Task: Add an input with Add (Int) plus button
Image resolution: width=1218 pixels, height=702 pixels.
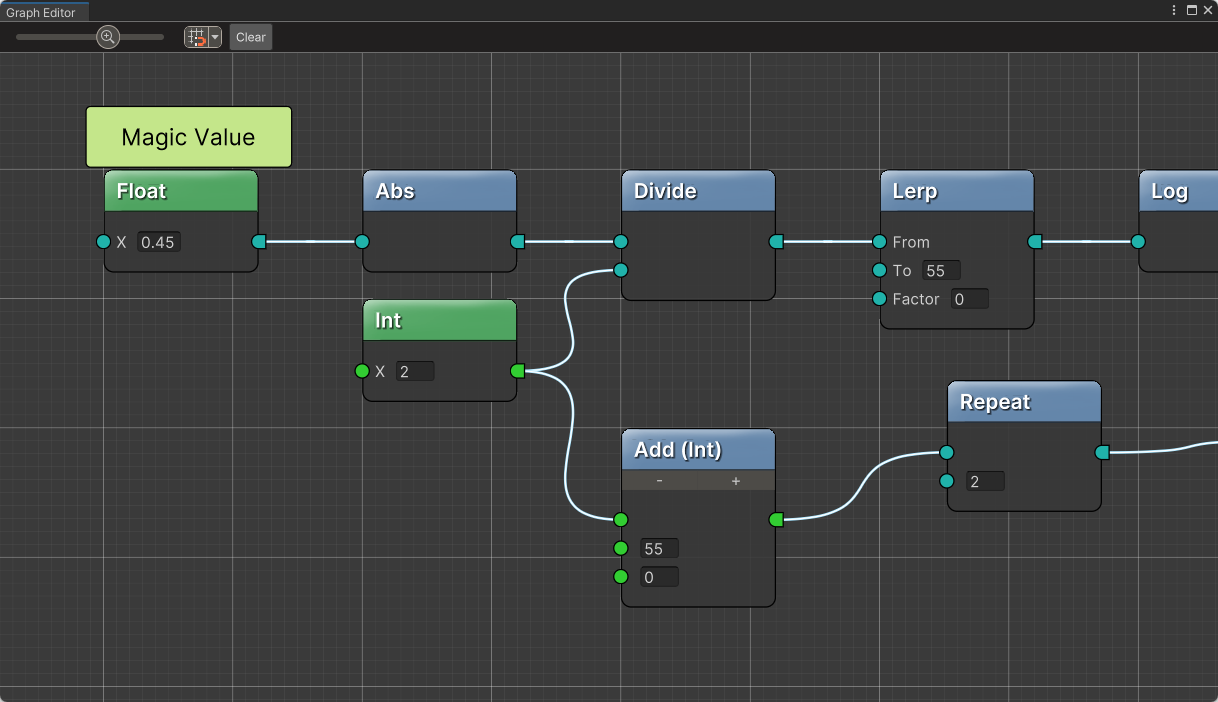Action: click(736, 481)
